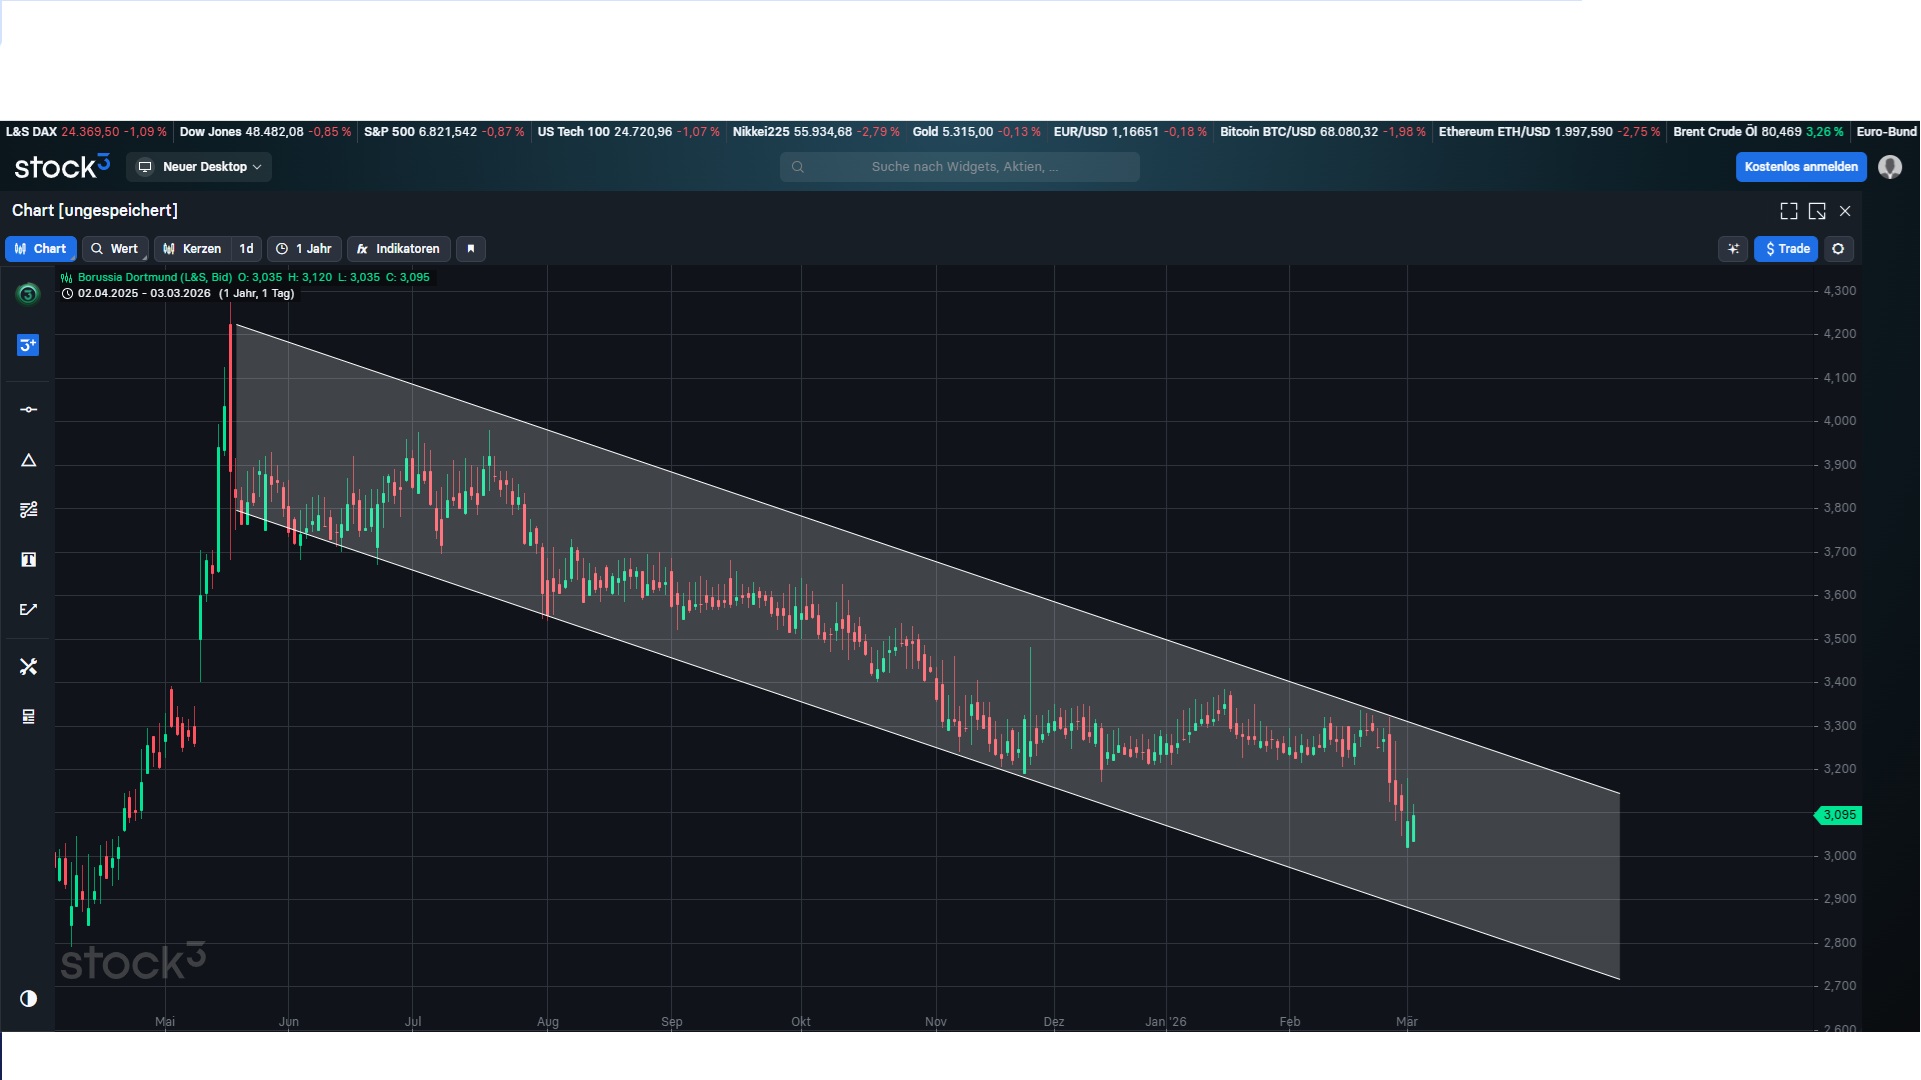Viewport: 1921px width, 1080px height.
Task: Open the Kerzen chart type dropdown
Action: click(x=194, y=249)
